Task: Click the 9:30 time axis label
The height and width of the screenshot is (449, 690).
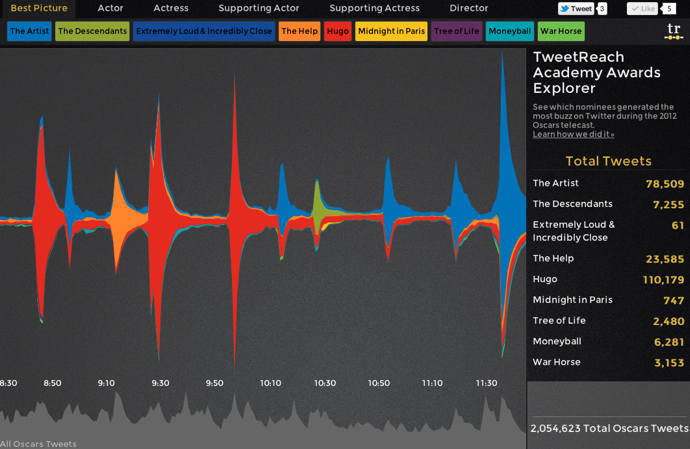Action: pyautogui.click(x=160, y=383)
